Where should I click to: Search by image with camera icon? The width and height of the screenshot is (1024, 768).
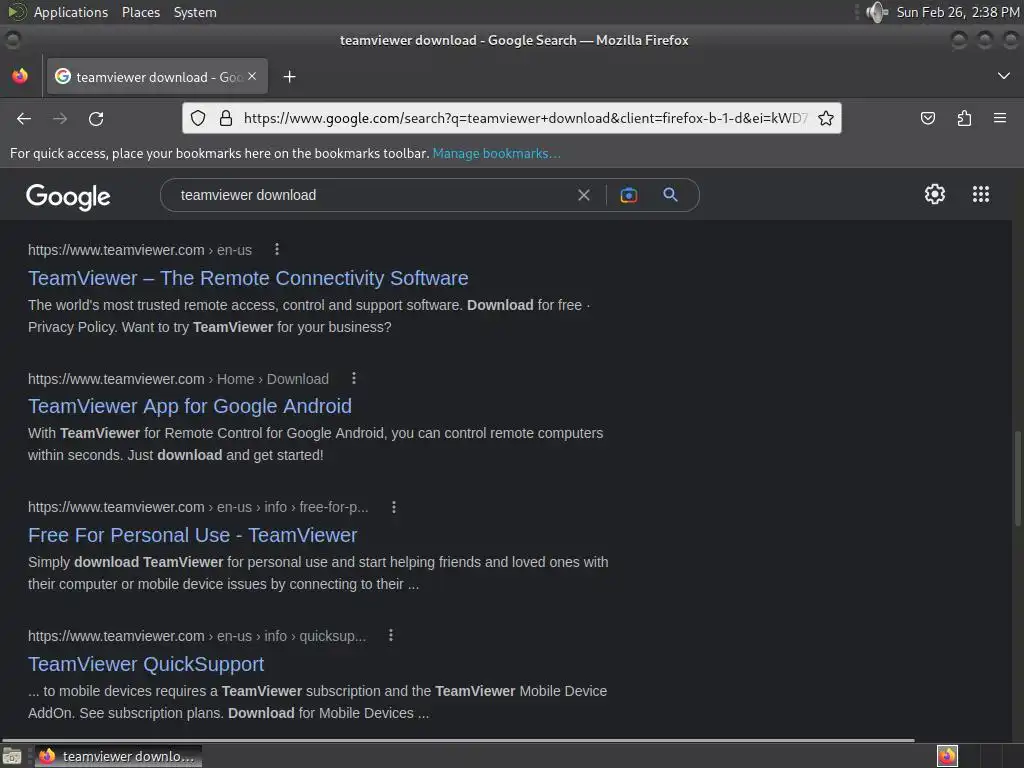(629, 195)
